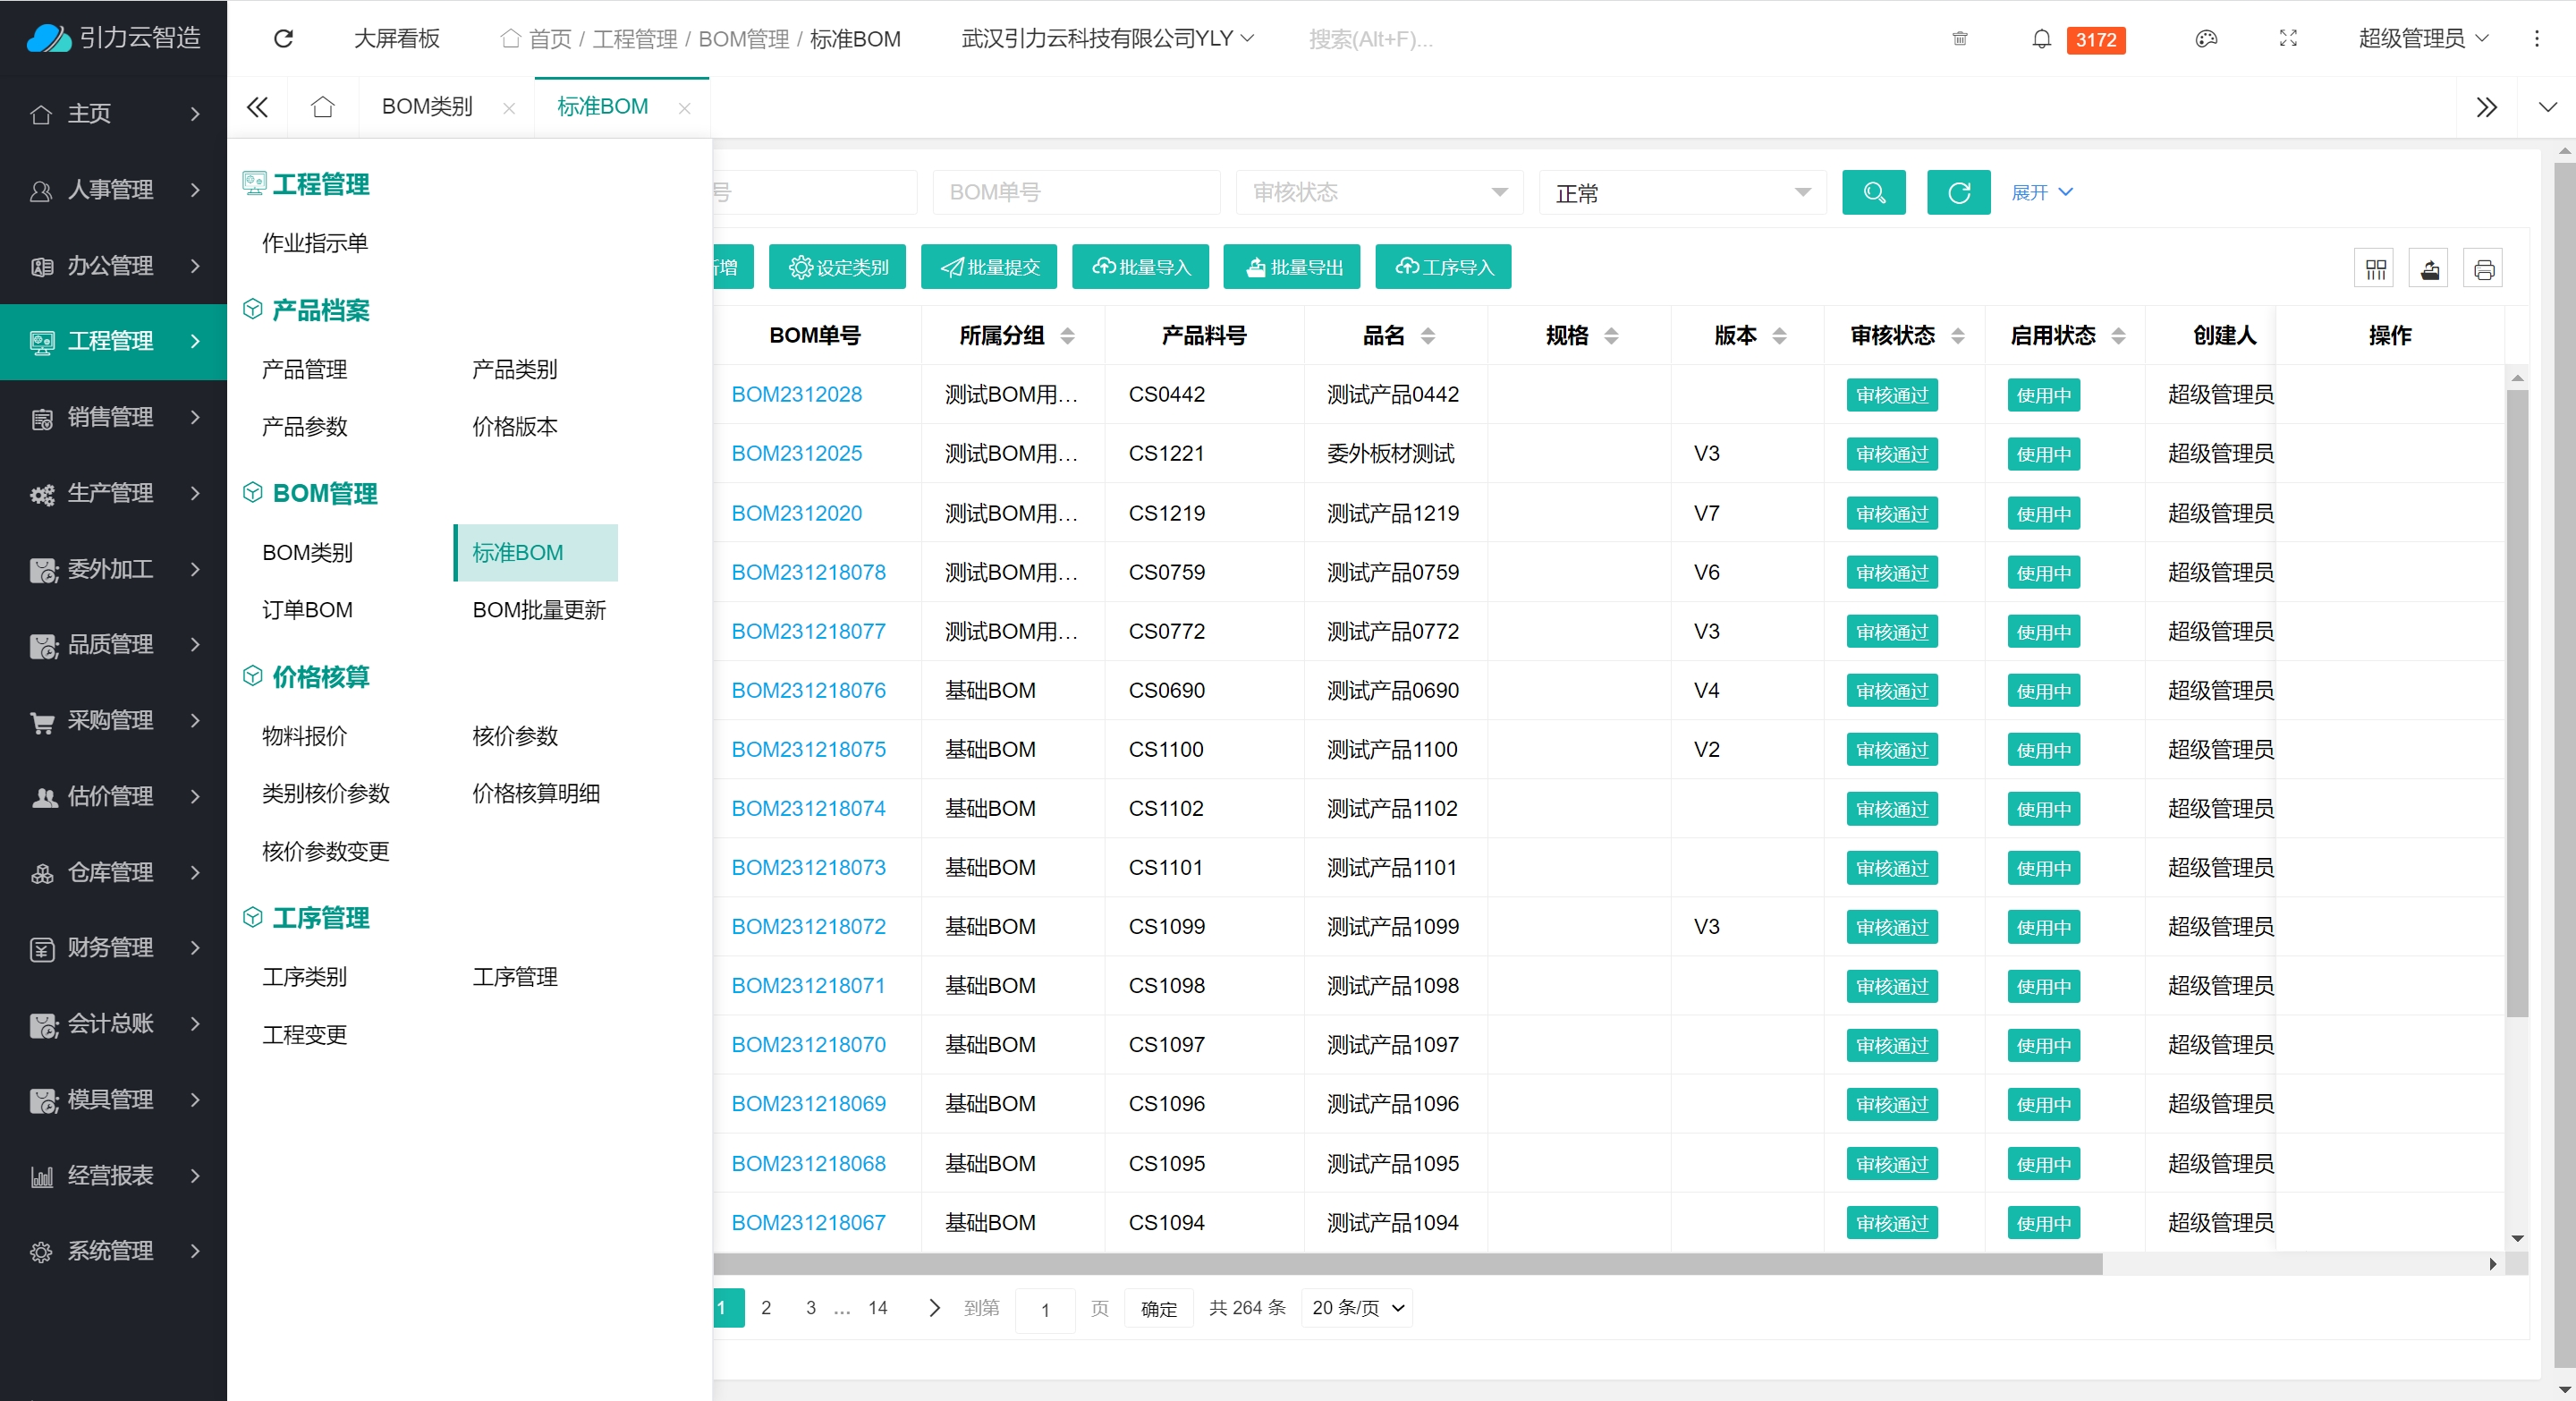Click the theme palette icon
Image resolution: width=2576 pixels, height=1401 pixels.
2205,39
